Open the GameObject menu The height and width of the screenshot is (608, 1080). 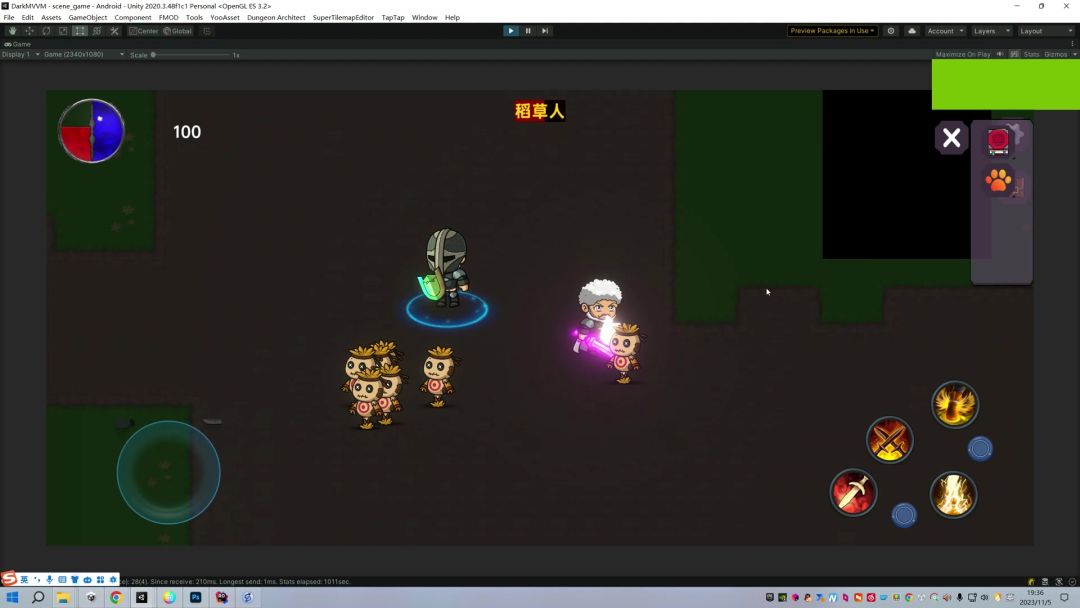click(x=88, y=17)
